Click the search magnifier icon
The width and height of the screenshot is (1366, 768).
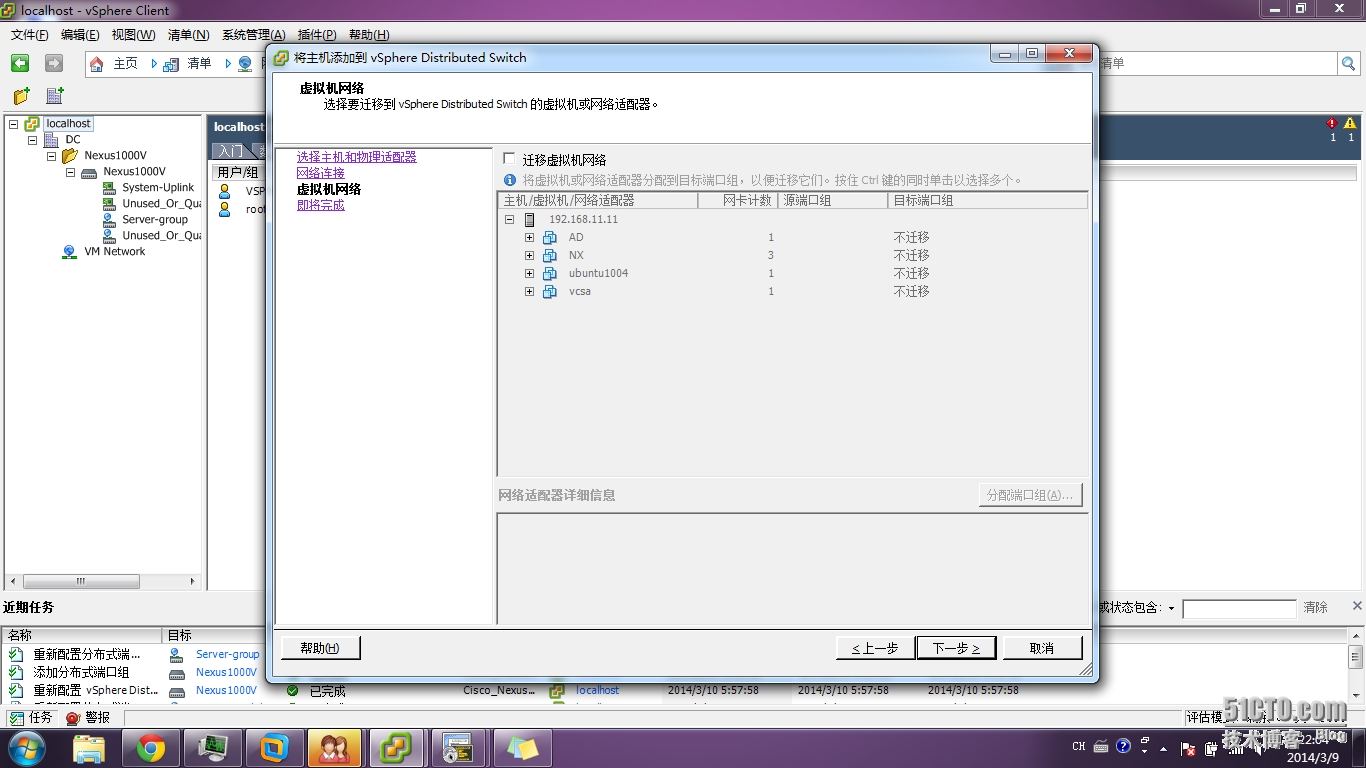coord(1348,64)
